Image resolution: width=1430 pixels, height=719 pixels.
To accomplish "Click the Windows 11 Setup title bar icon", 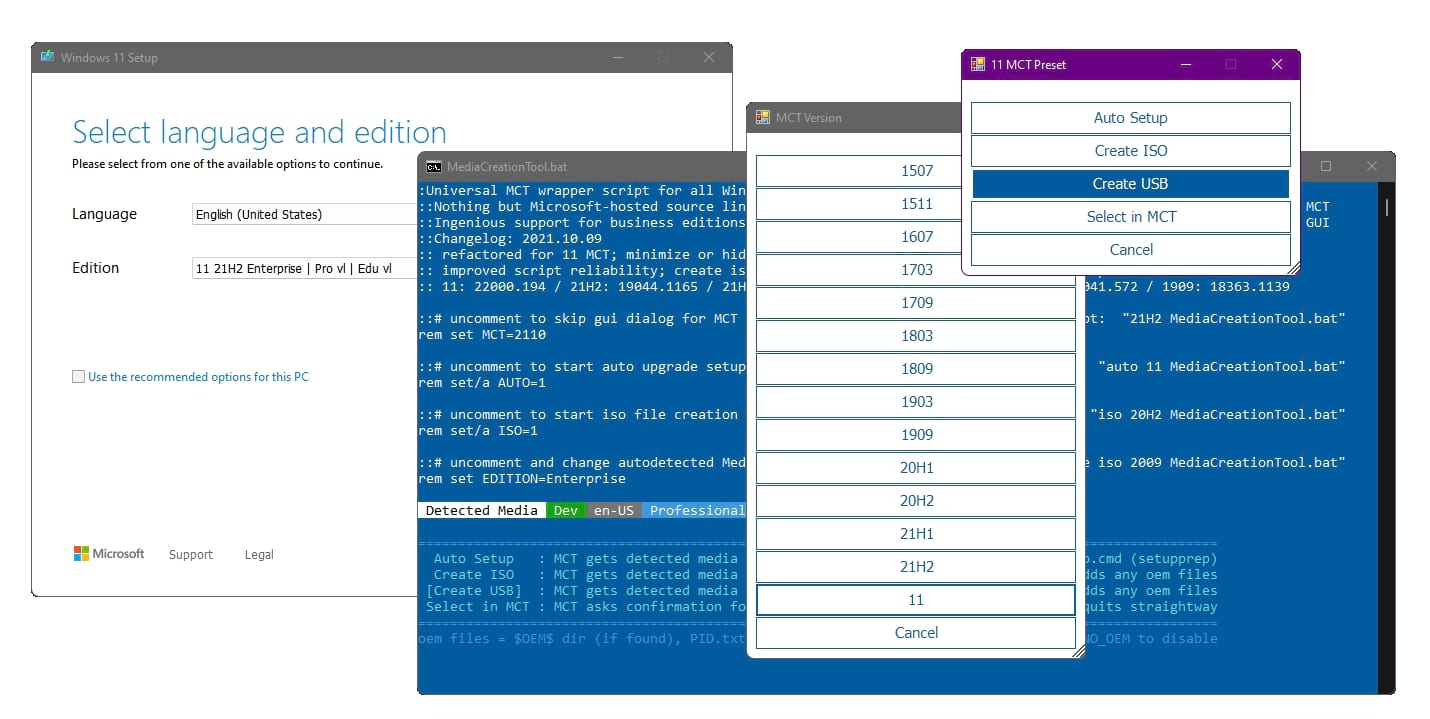I will coord(47,57).
